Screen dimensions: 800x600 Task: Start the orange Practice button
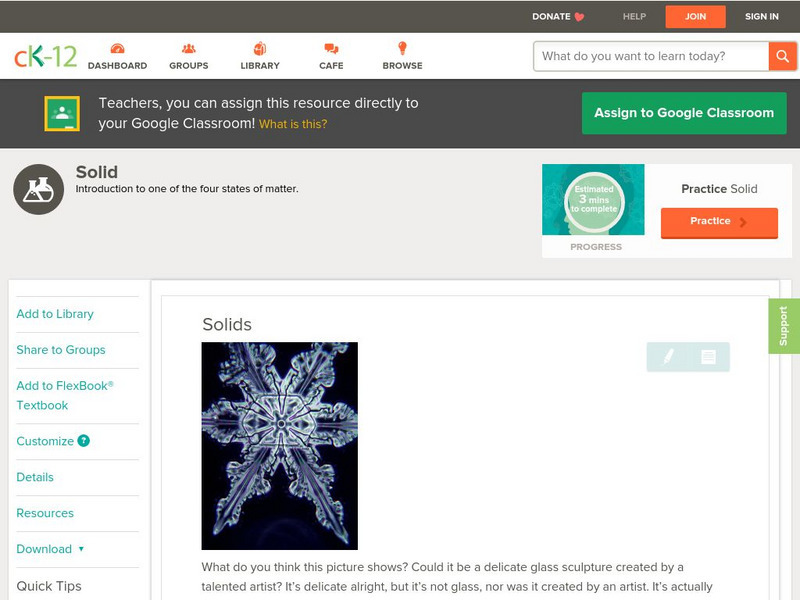[719, 222]
